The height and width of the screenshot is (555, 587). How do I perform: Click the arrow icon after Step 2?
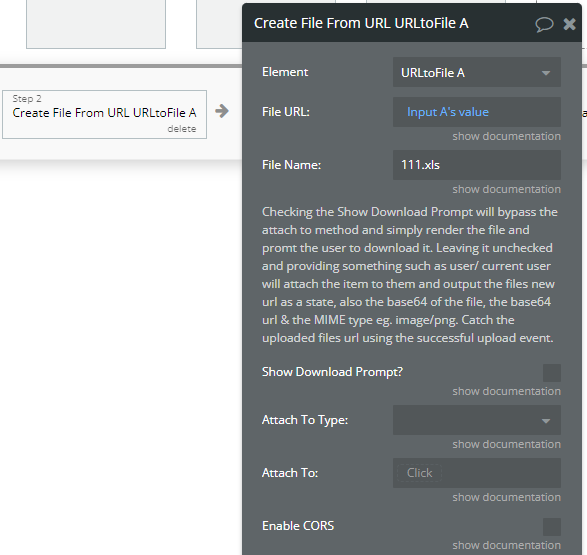tap(222, 111)
